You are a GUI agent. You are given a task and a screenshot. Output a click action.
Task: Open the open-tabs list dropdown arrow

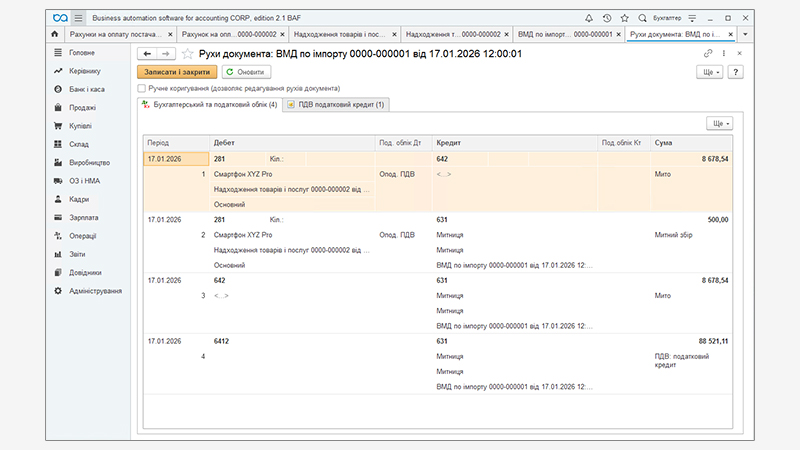745,34
